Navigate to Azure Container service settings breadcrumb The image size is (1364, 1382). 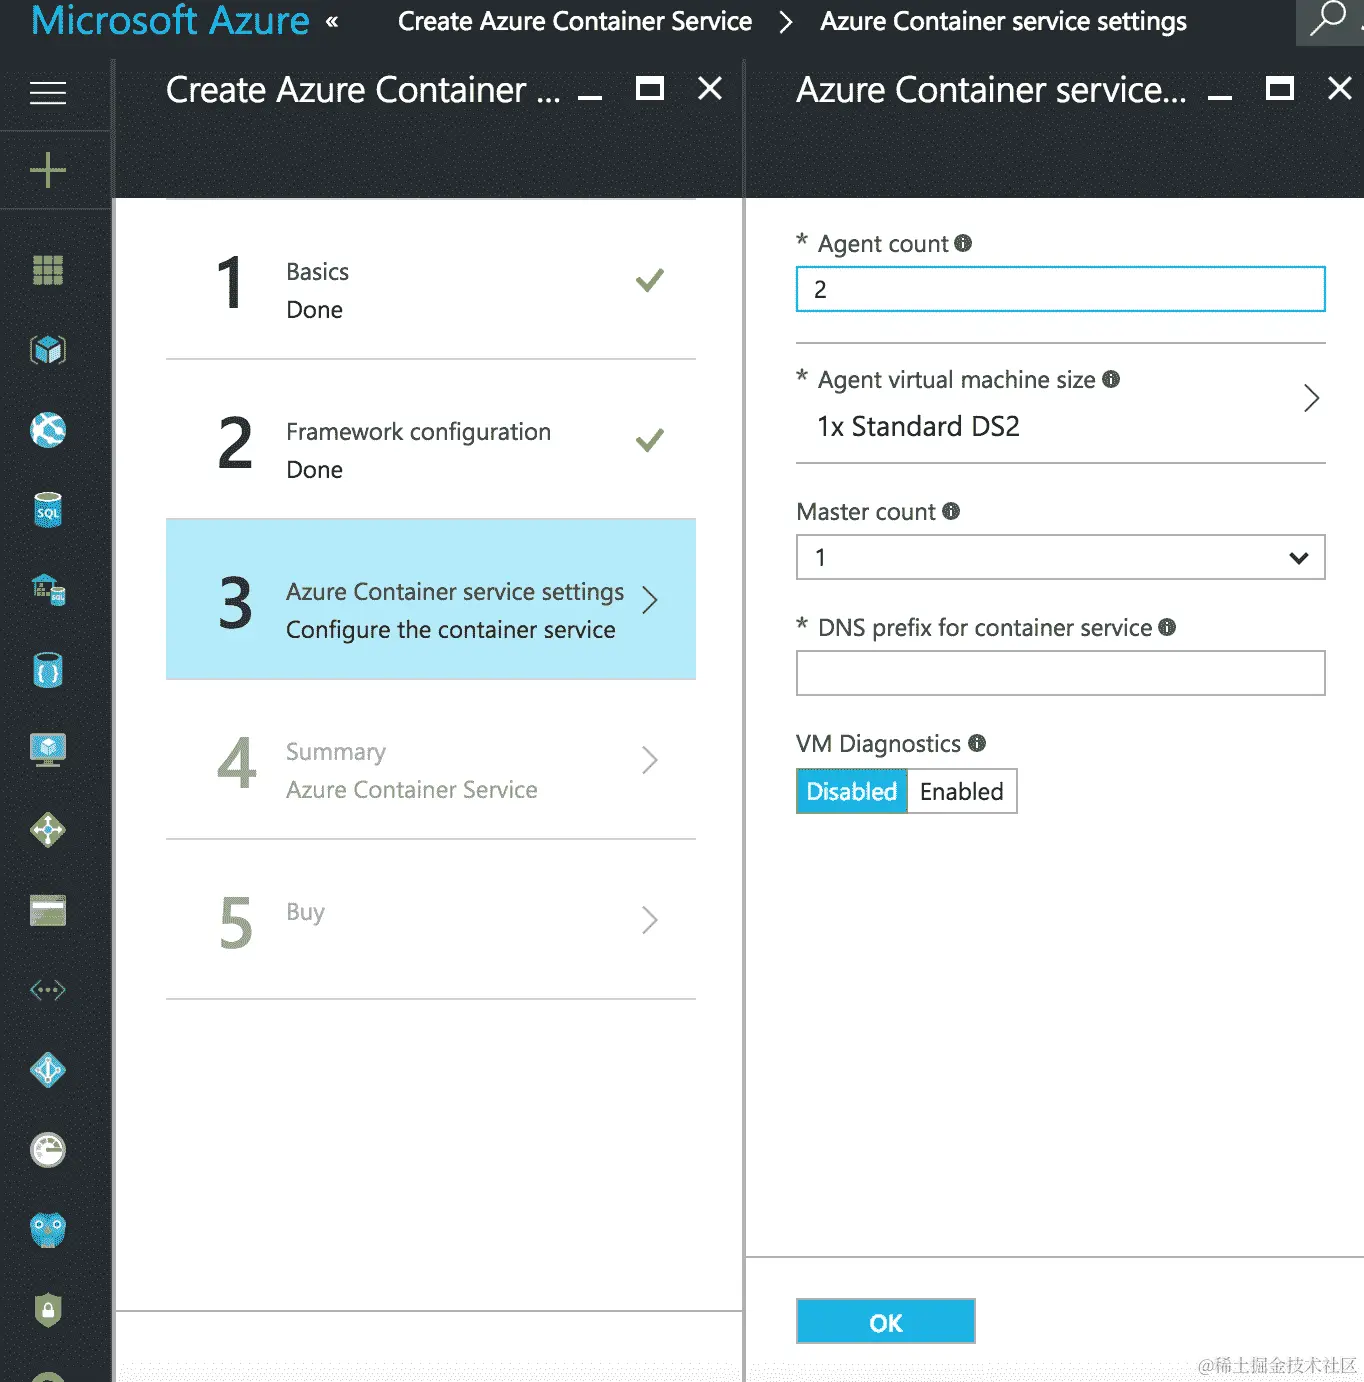[1002, 21]
